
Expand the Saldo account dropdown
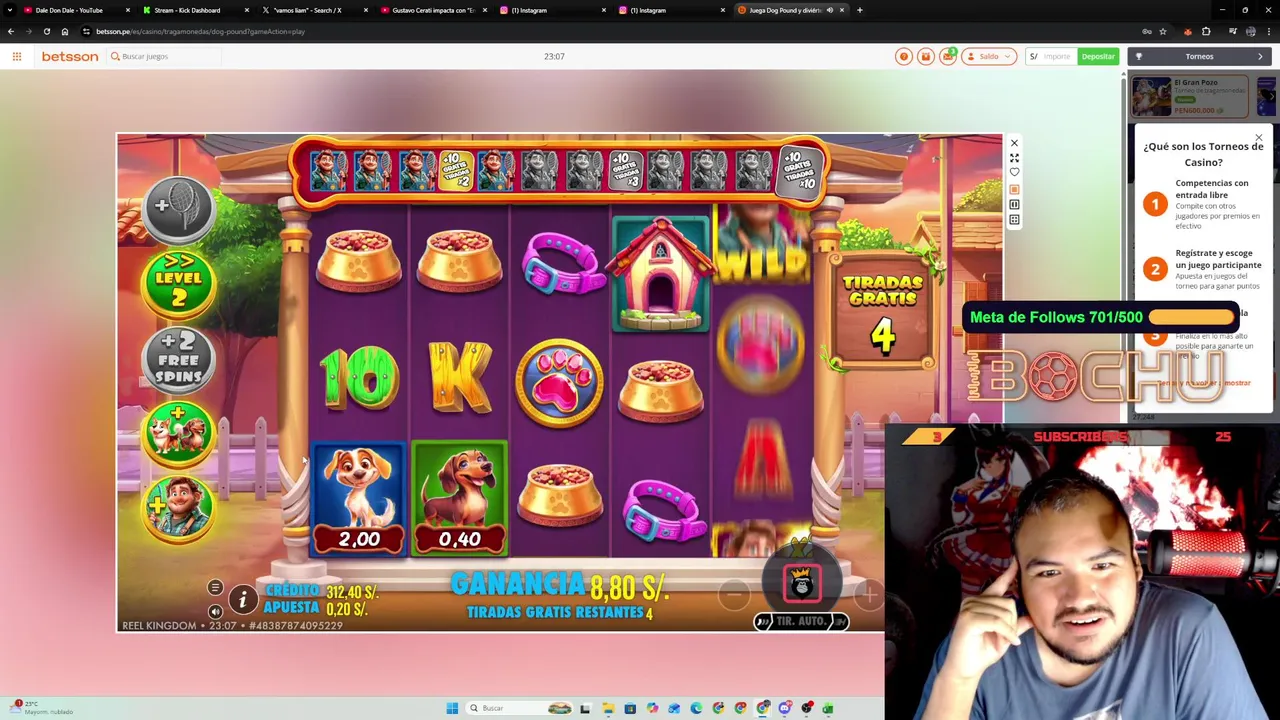tap(989, 56)
